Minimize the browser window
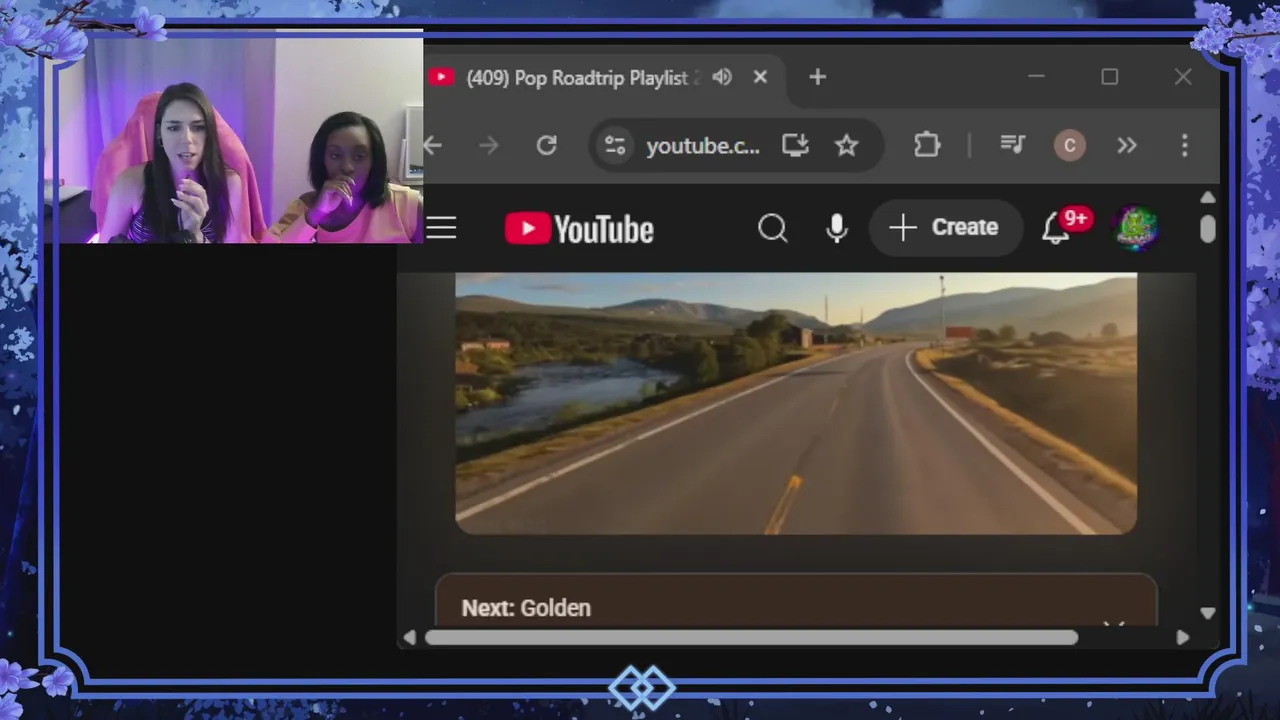1280x720 pixels. click(1036, 77)
